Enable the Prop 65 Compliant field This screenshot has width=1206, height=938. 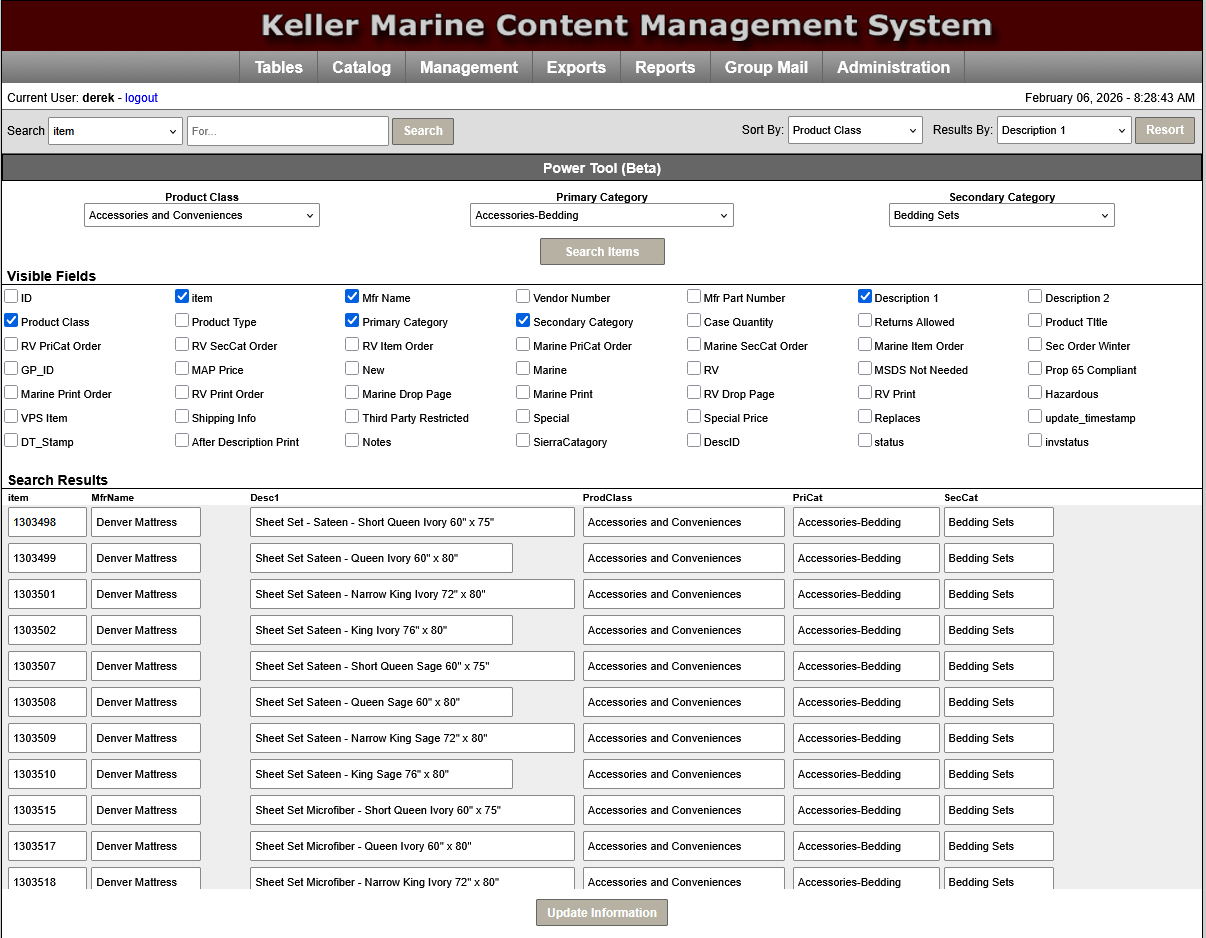coord(1034,369)
